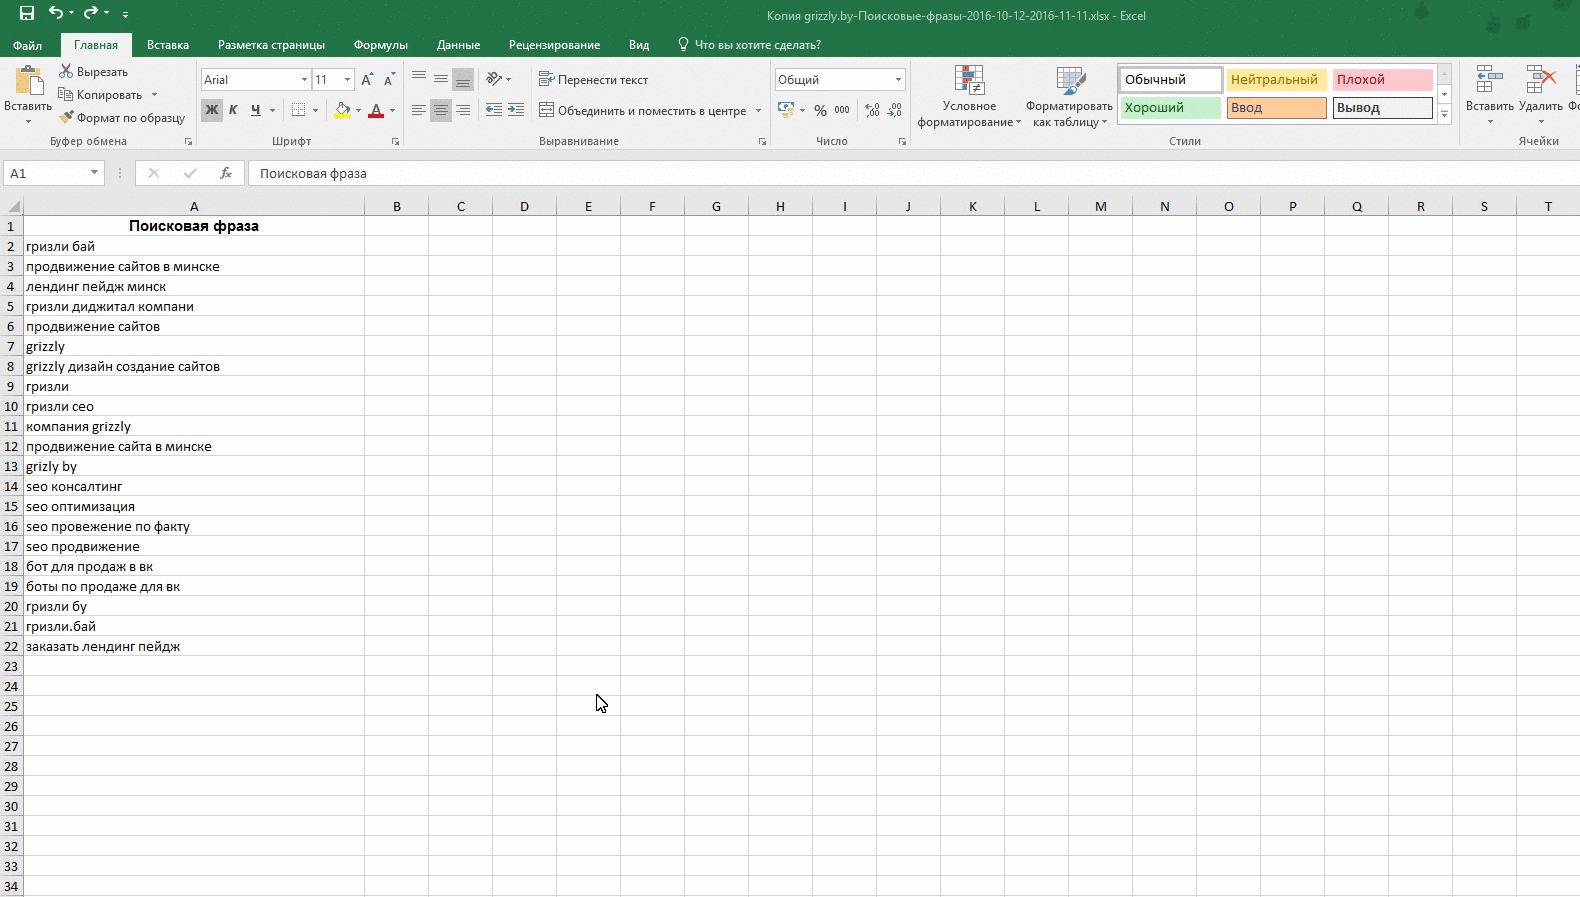Undo the last action
Screen dimensions: 1580x897
pyautogui.click(x=56, y=13)
